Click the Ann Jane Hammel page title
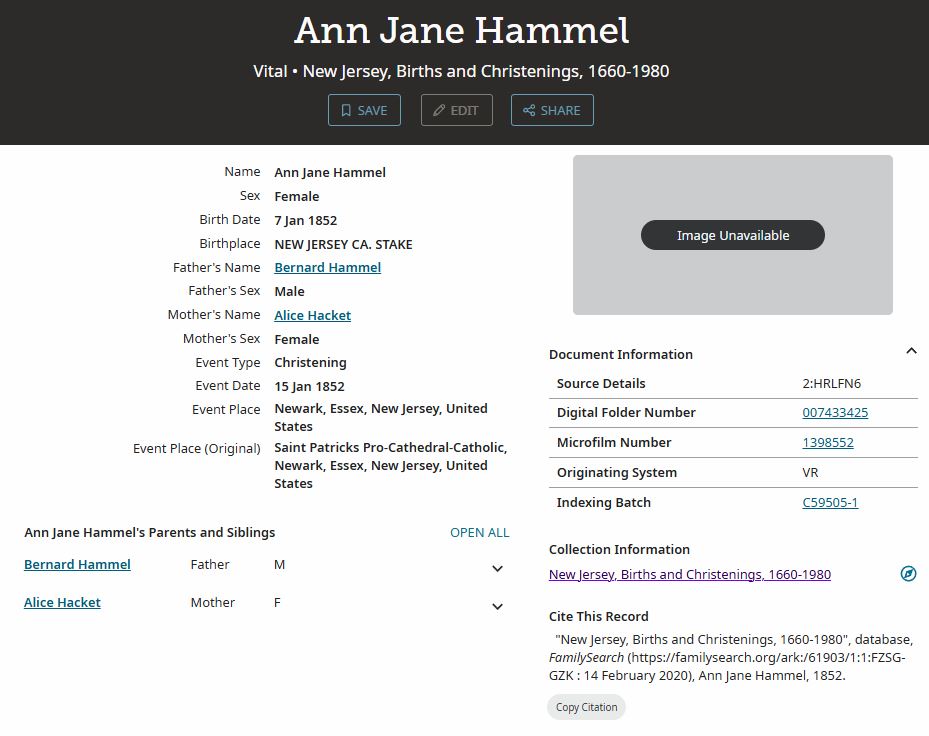This screenshot has height=736, width=929. click(x=462, y=30)
